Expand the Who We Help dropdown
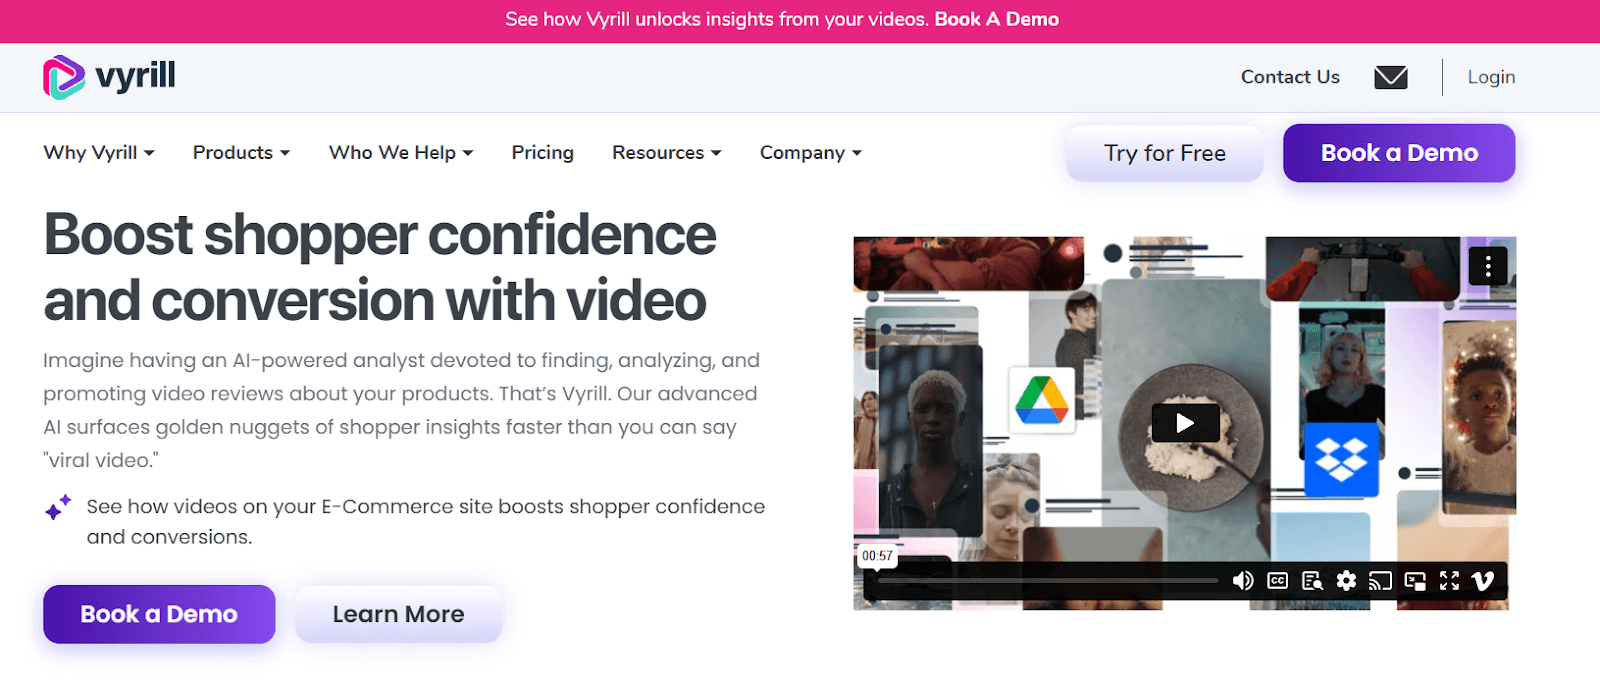The width and height of the screenshot is (1600, 686). click(401, 153)
